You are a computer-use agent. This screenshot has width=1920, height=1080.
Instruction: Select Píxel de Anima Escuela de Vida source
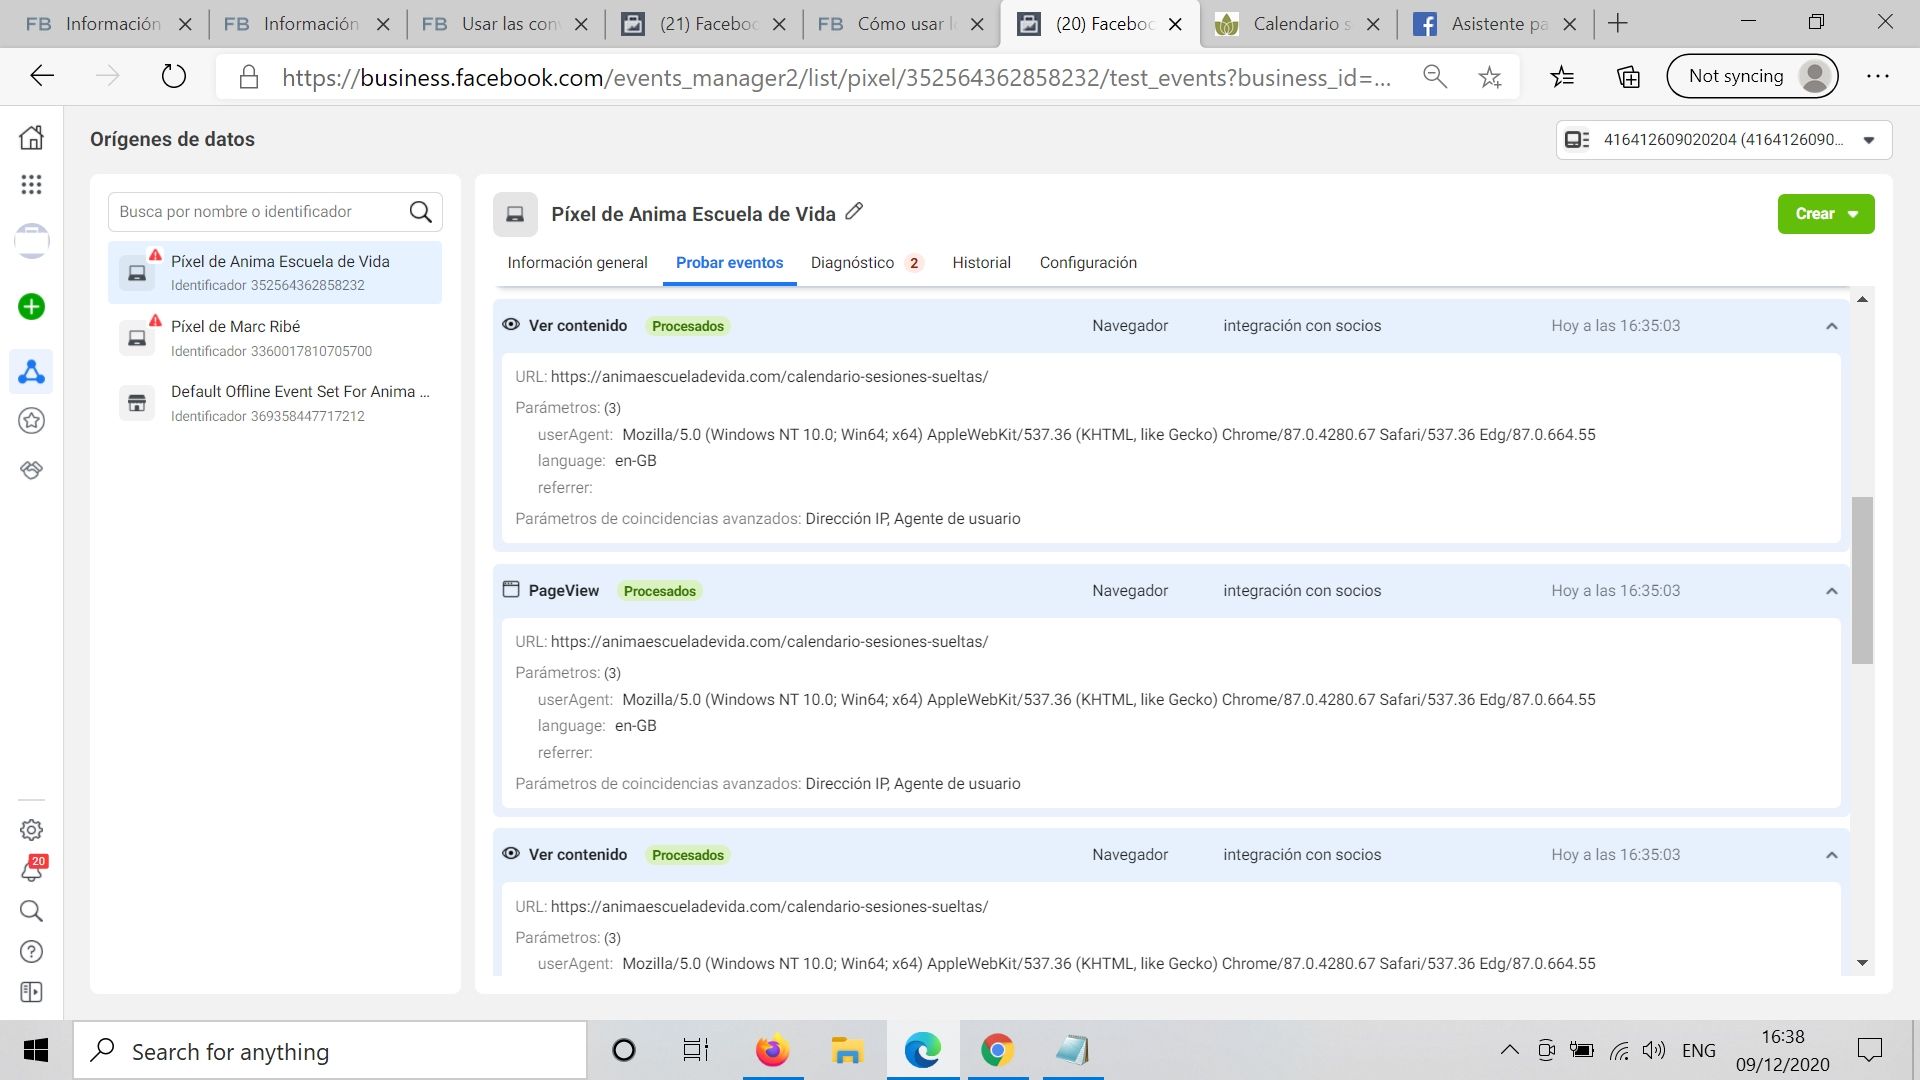275,272
